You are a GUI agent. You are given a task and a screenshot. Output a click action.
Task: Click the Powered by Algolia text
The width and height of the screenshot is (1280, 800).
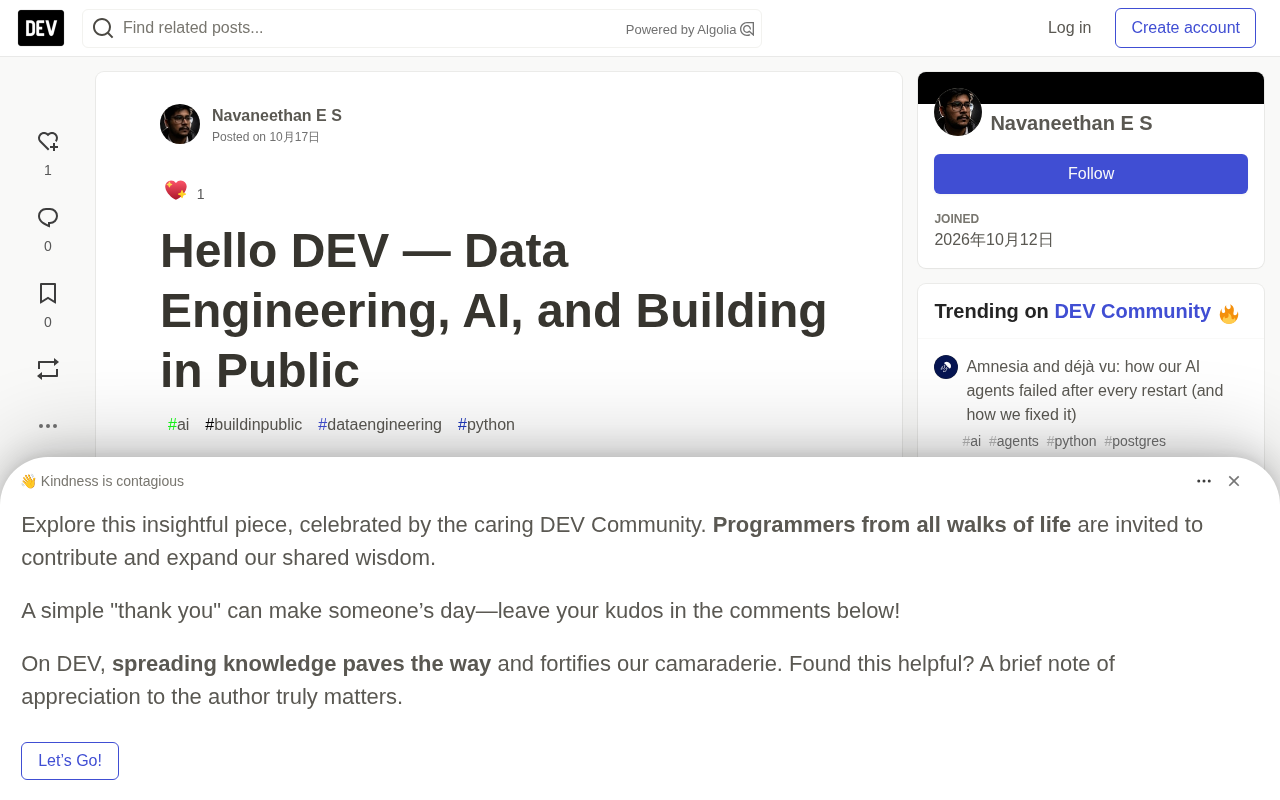681,30
